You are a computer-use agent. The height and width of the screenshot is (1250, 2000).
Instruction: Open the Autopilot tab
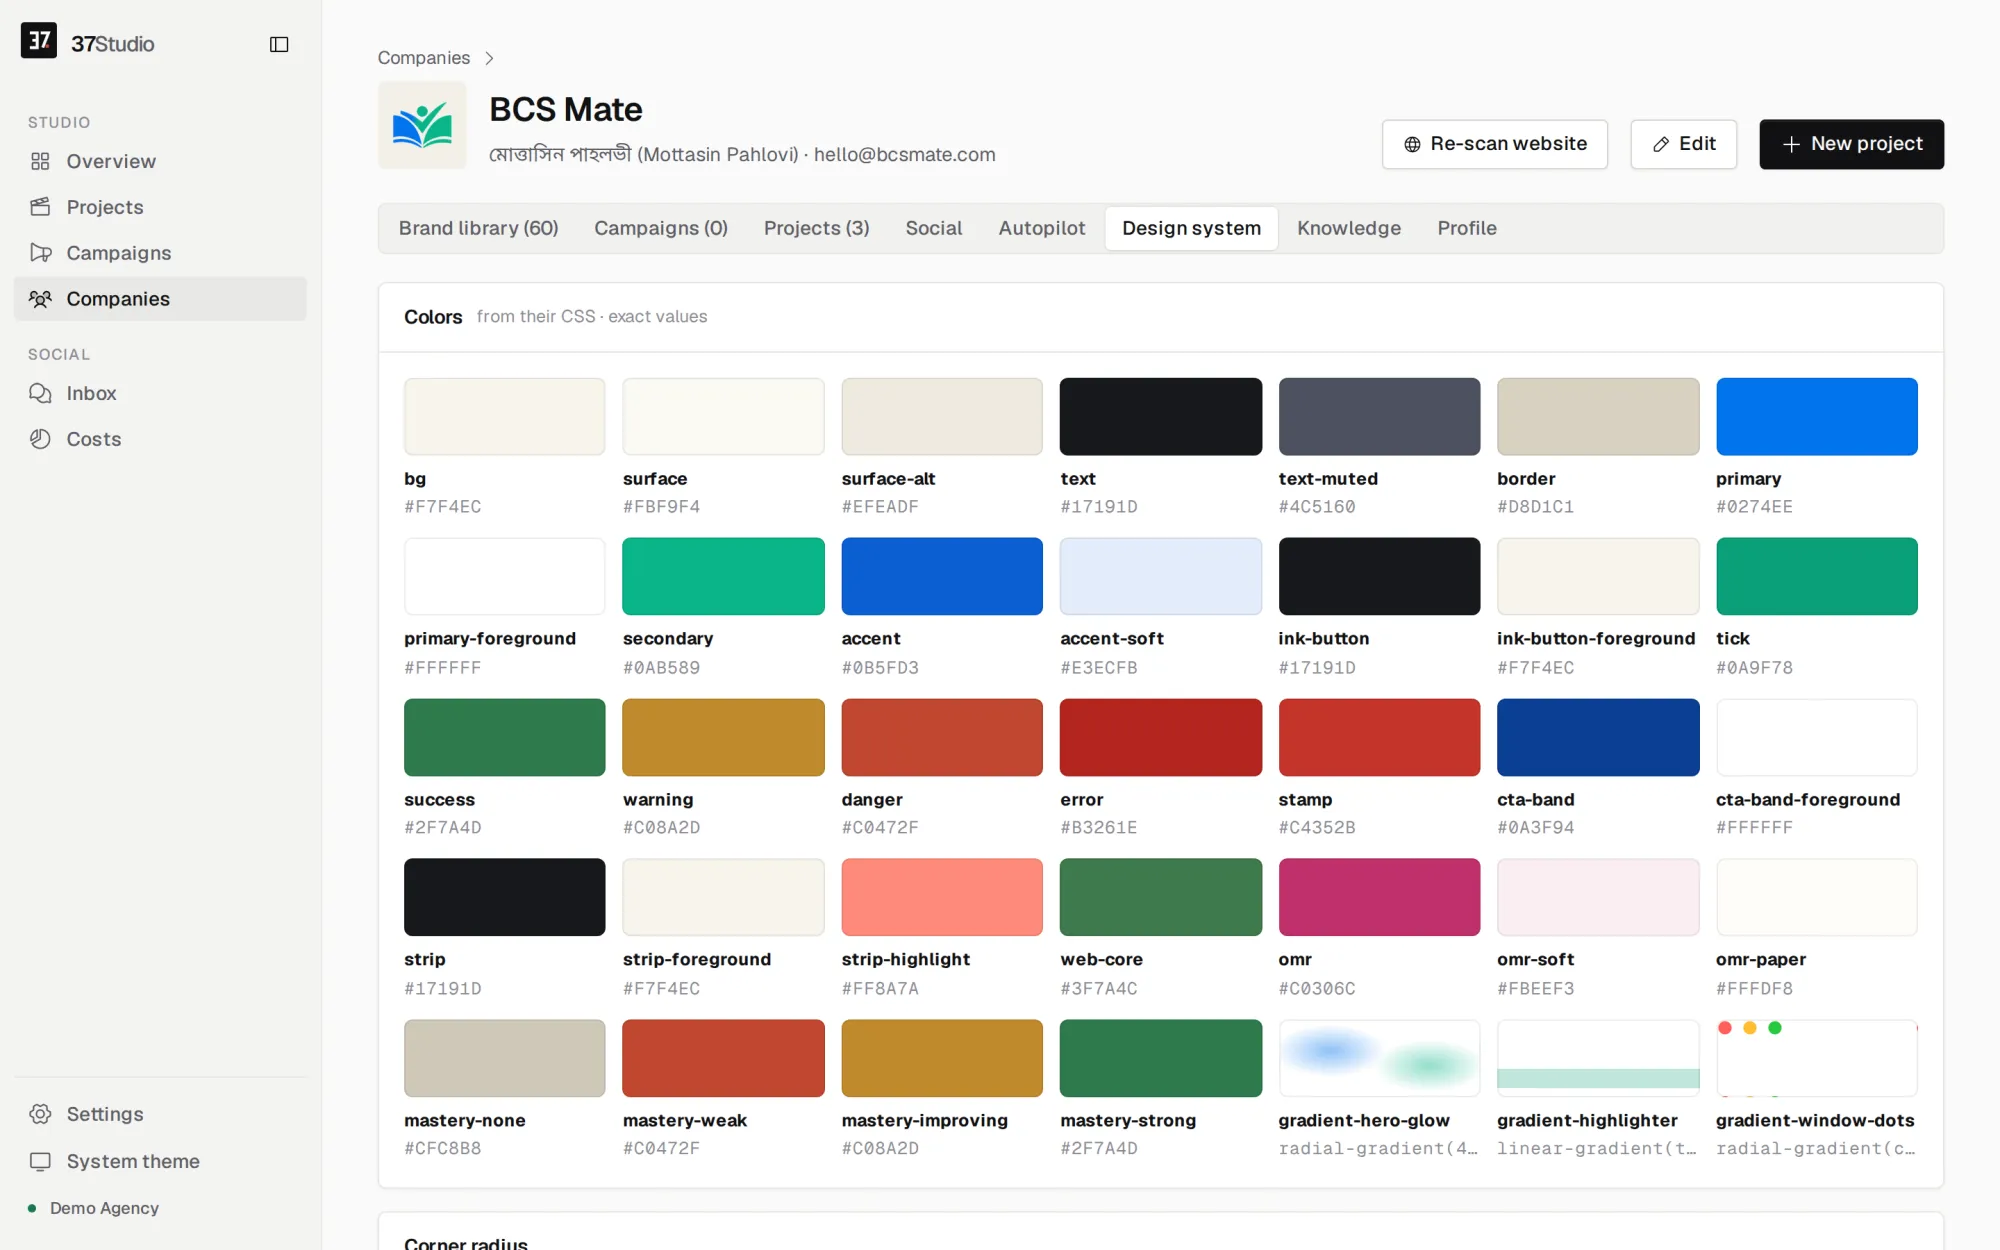[x=1041, y=228]
